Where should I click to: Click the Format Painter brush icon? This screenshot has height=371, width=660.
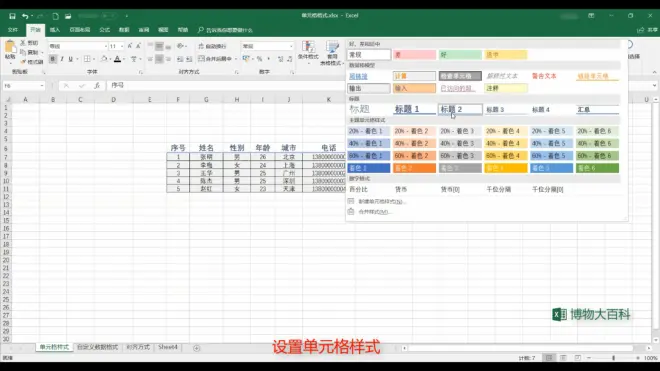pyautogui.click(x=23, y=61)
